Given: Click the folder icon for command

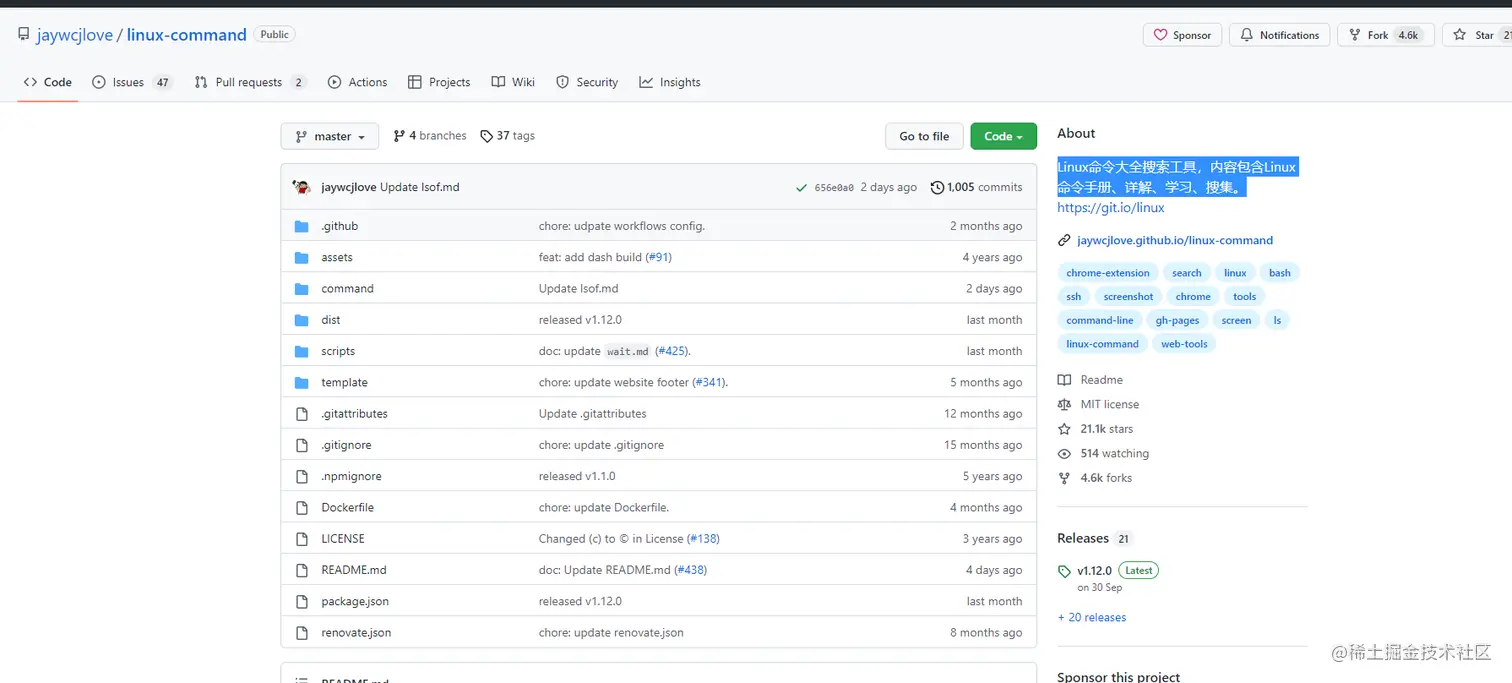Looking at the screenshot, I should point(302,288).
